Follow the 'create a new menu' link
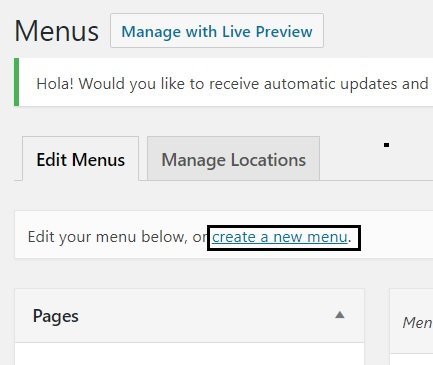The image size is (433, 365). 280,237
